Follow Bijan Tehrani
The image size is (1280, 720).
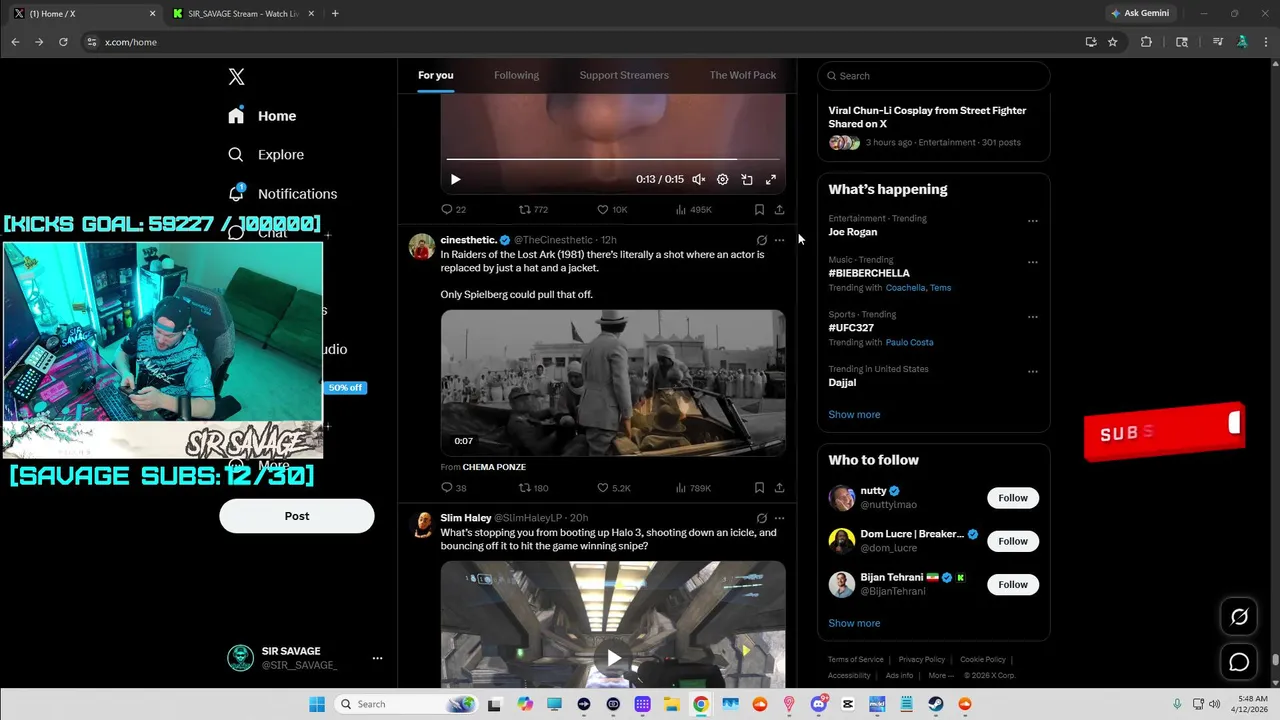[1013, 584]
